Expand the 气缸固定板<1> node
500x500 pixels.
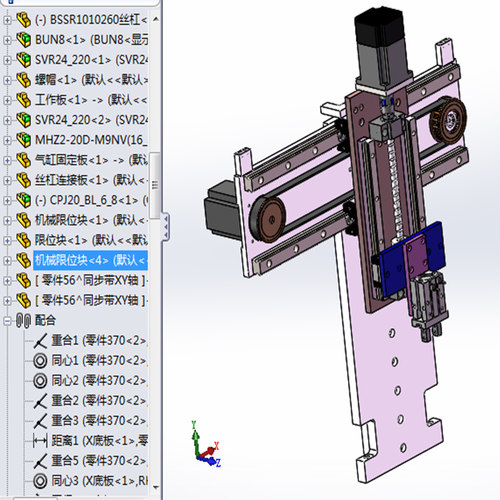pos(7,160)
